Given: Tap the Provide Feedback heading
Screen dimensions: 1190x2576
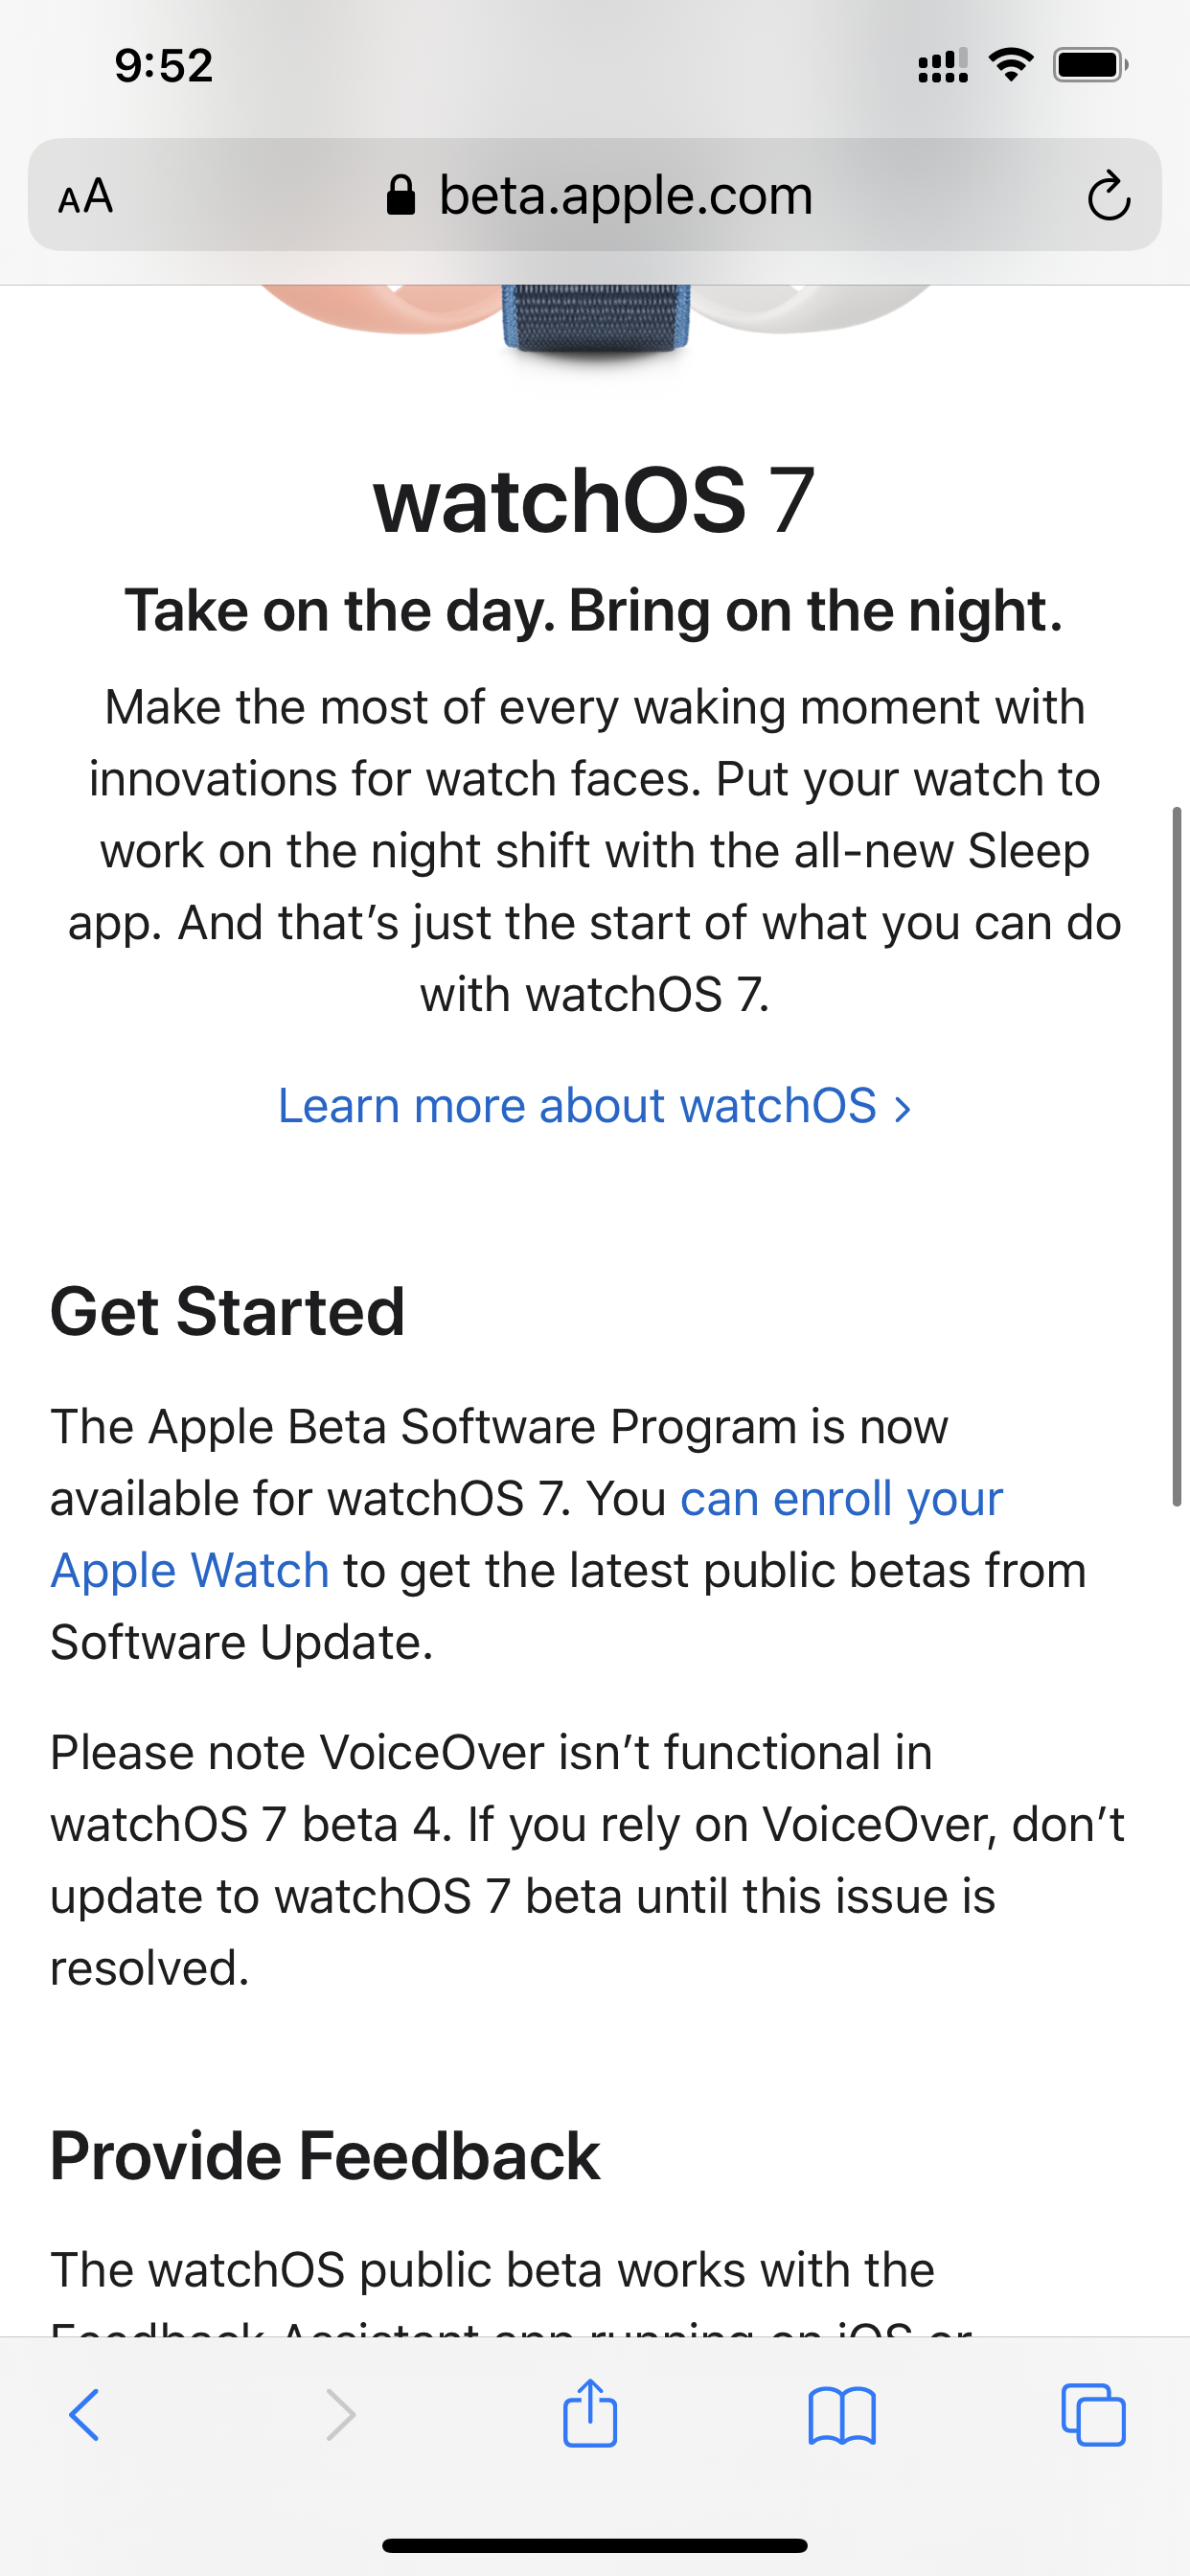Looking at the screenshot, I should [x=325, y=2156].
